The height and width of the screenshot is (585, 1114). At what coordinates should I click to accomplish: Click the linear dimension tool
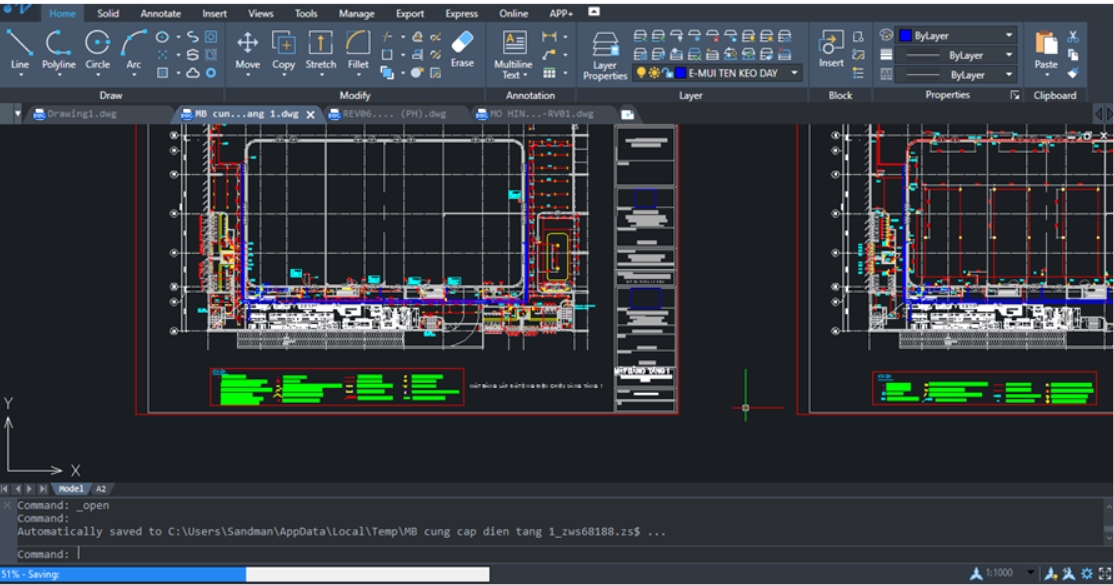[549, 36]
